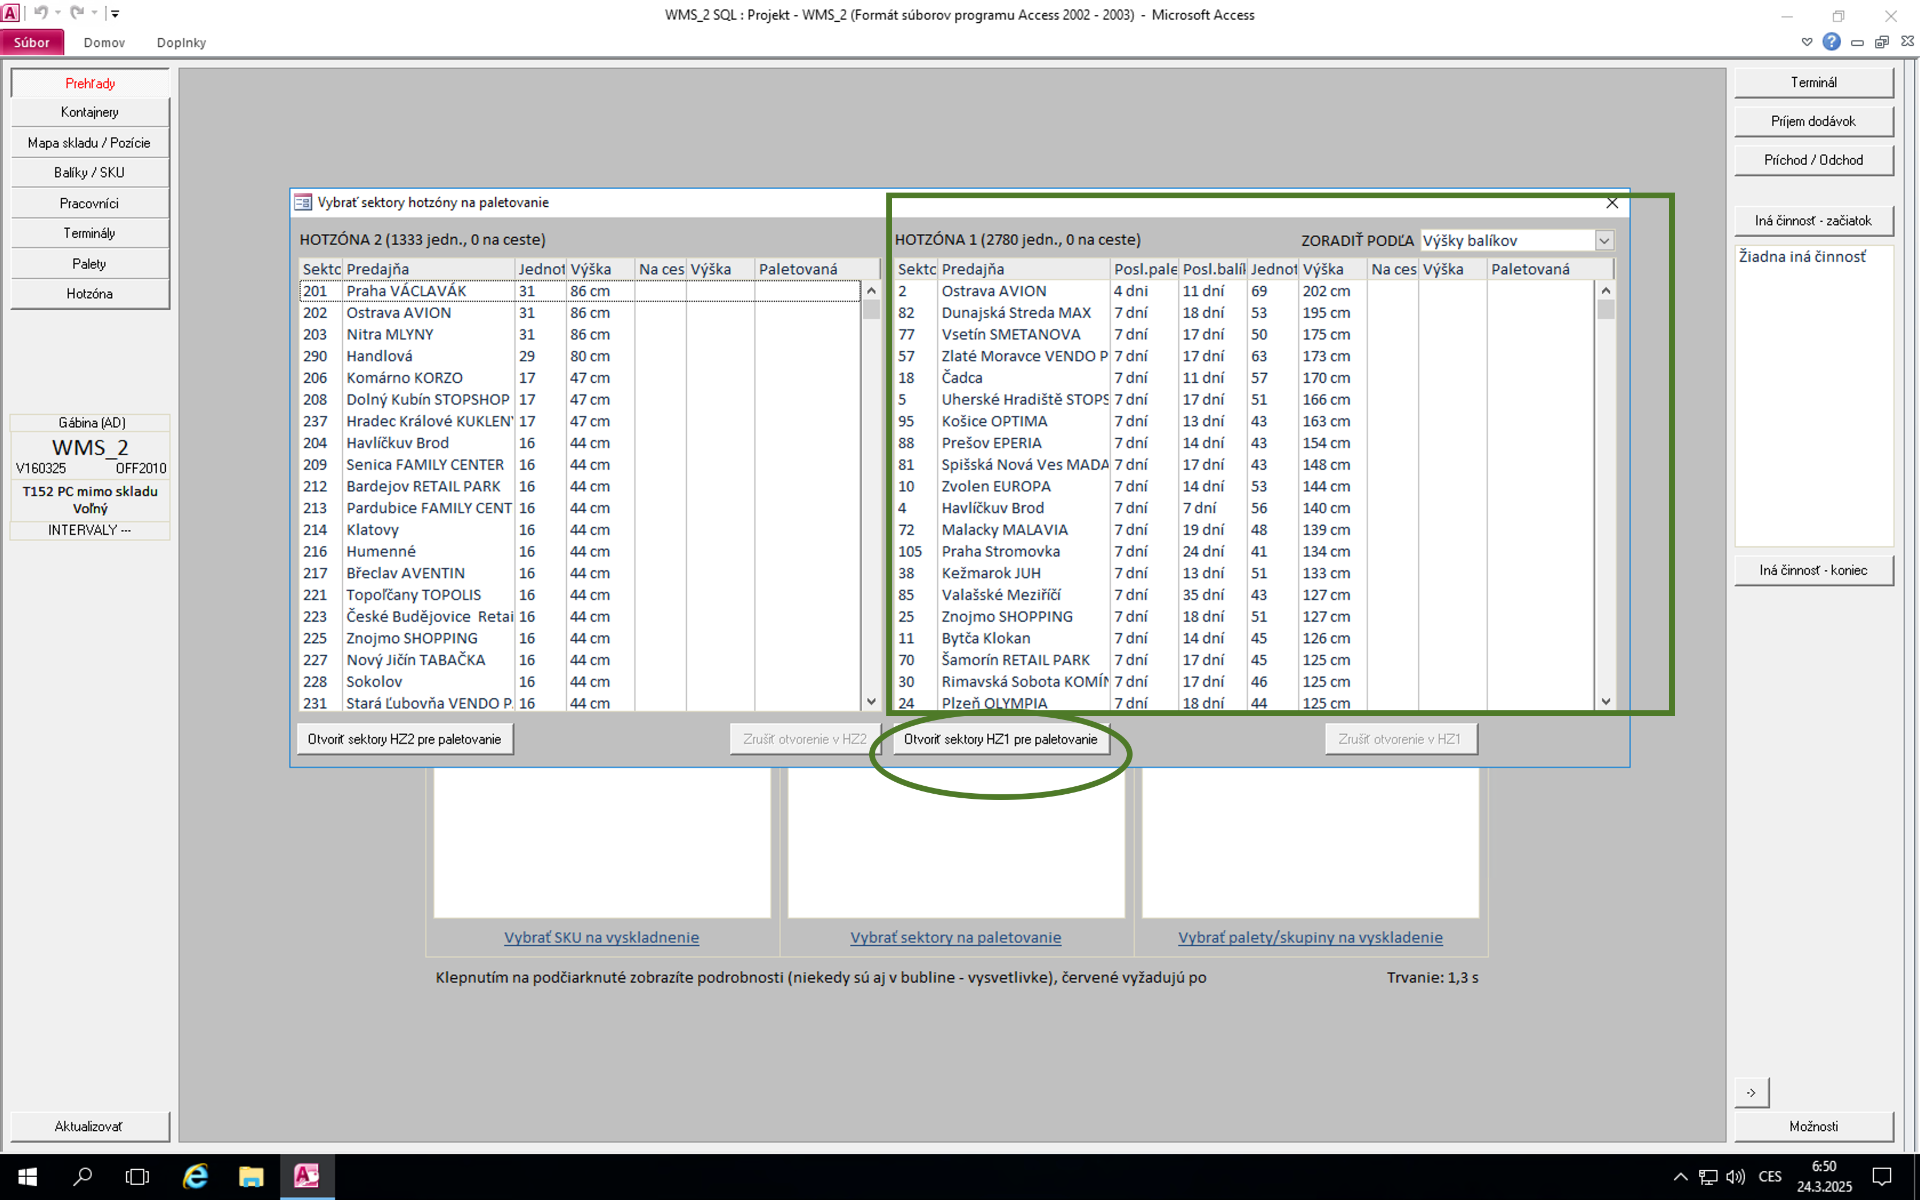Open the Microsoft Access Help icon

point(1831,42)
